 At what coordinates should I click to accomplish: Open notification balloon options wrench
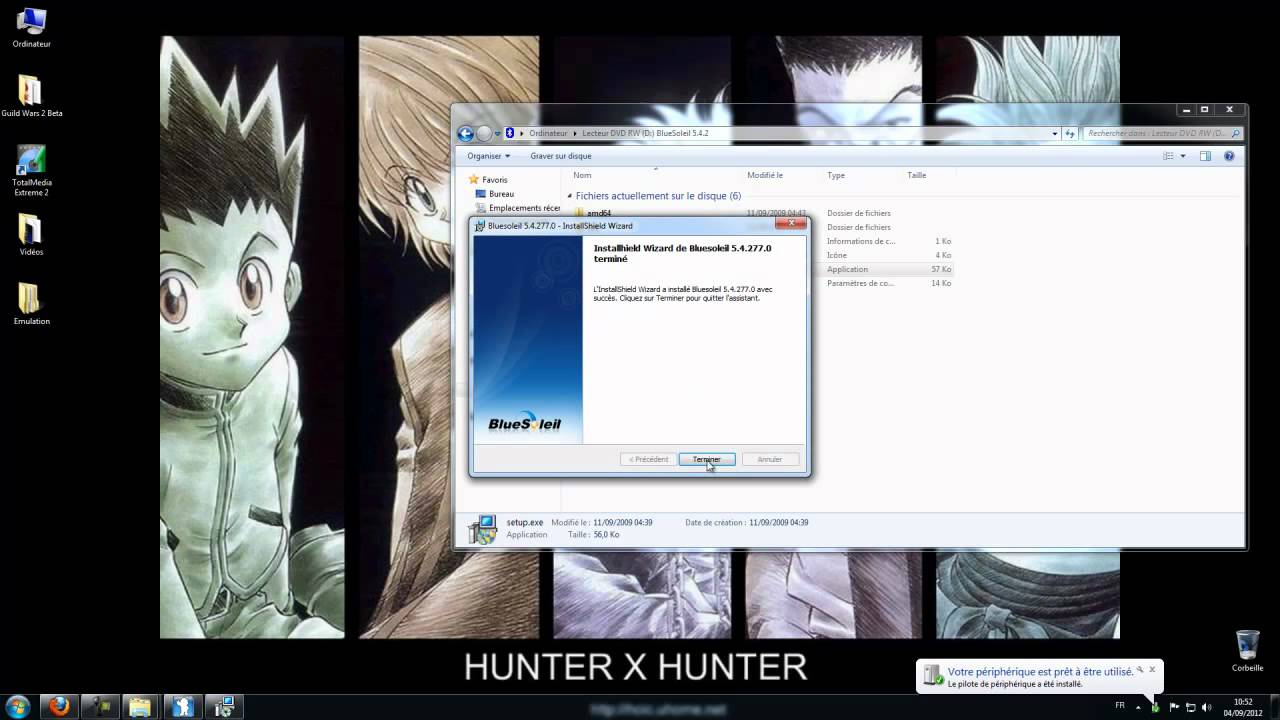pos(1139,669)
